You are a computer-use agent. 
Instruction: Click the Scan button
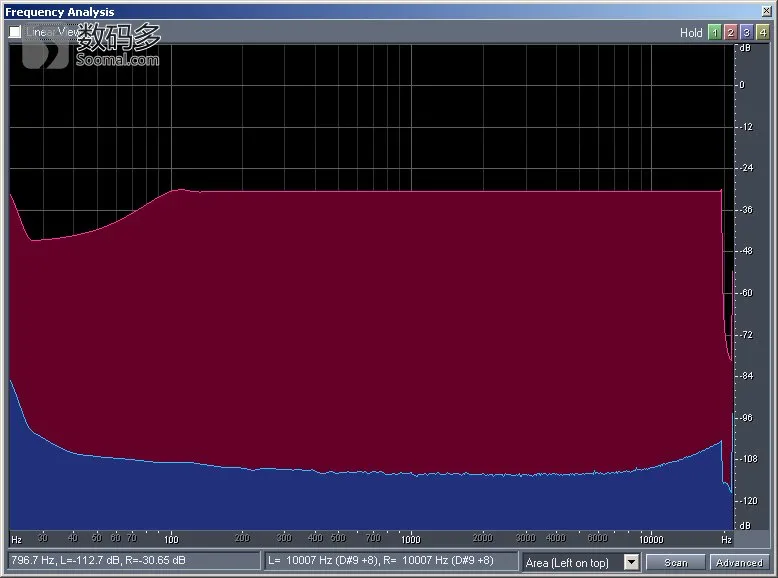coord(675,563)
